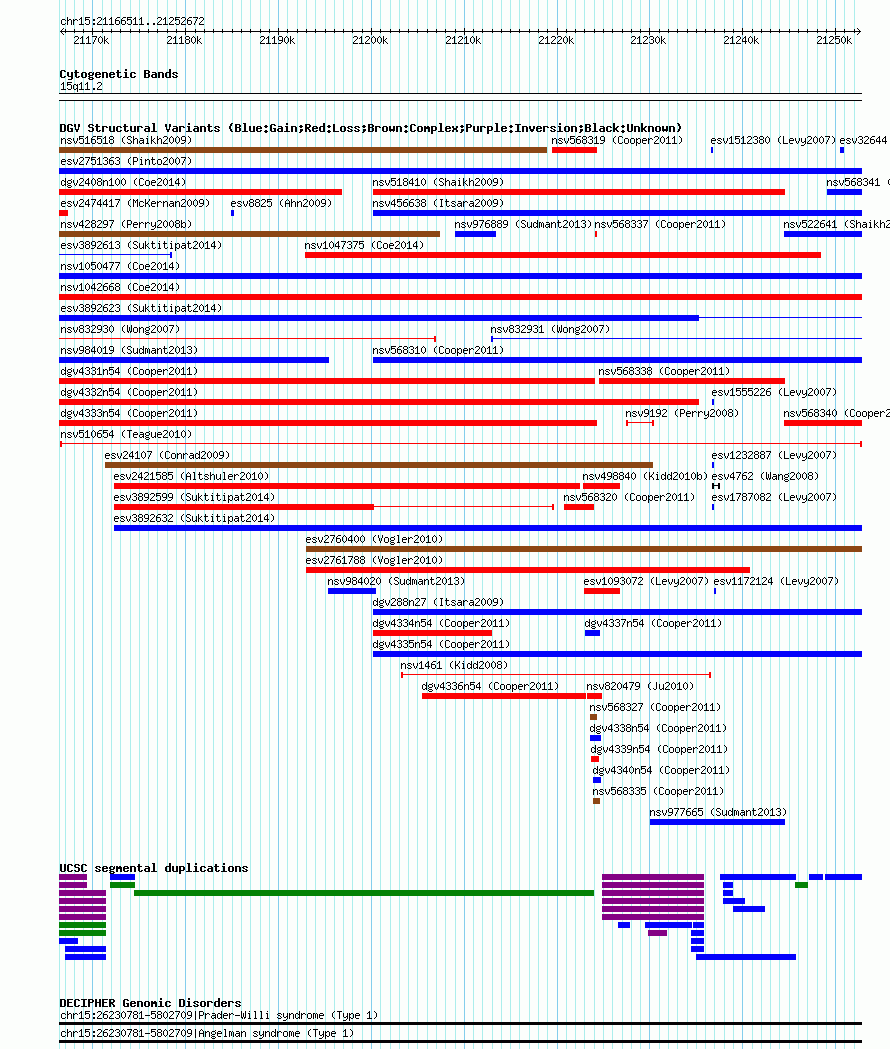
Task: Click the DGV Structural Variants track title
Action: [x=370, y=128]
